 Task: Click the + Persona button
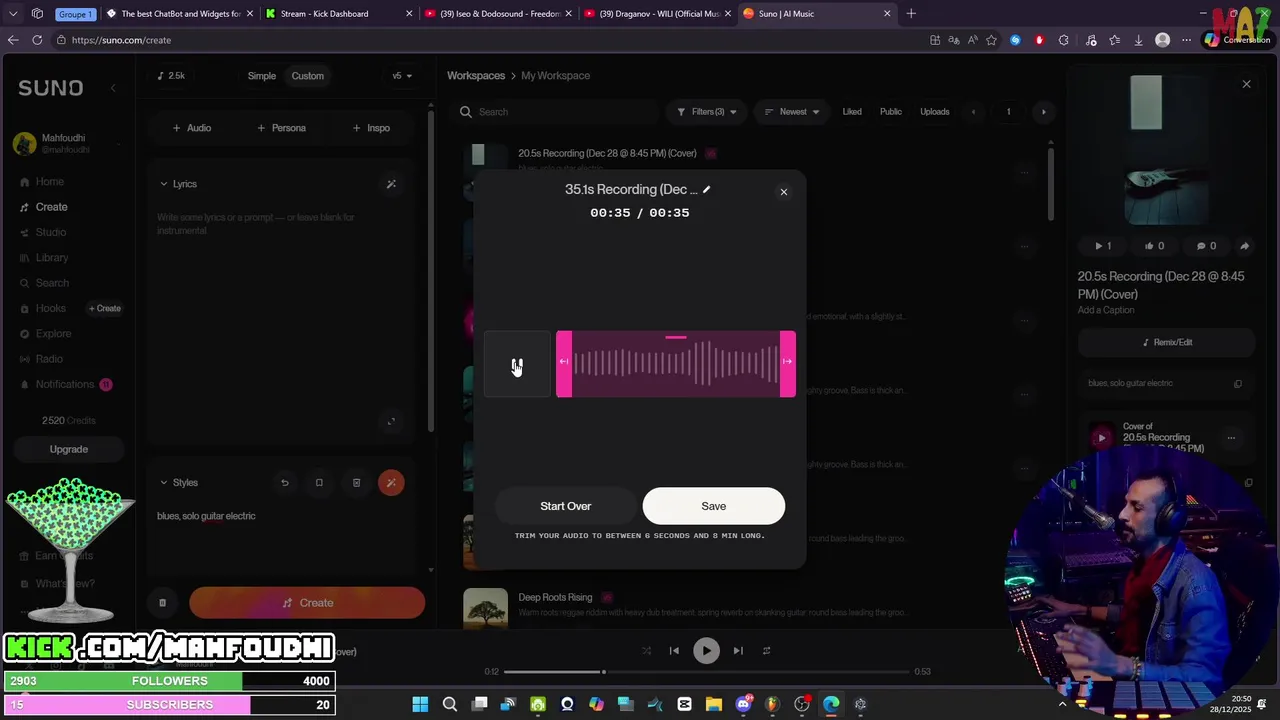point(282,128)
